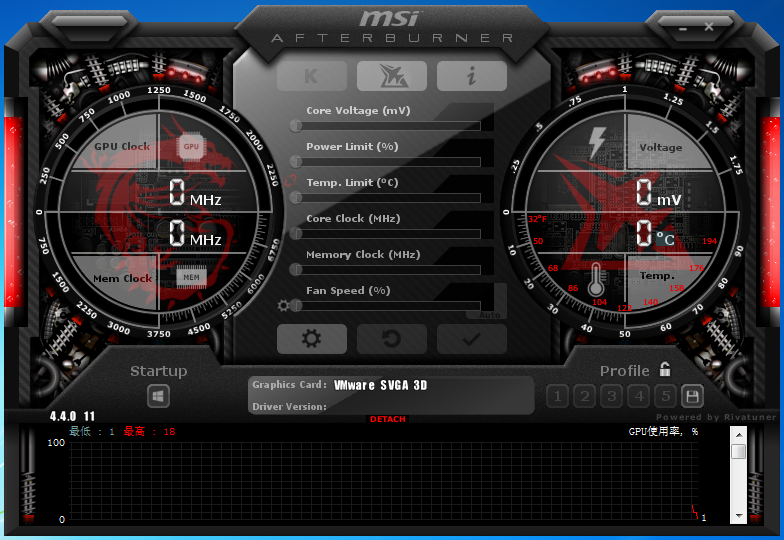Open the information panel button
784x540 pixels.
tap(471, 76)
